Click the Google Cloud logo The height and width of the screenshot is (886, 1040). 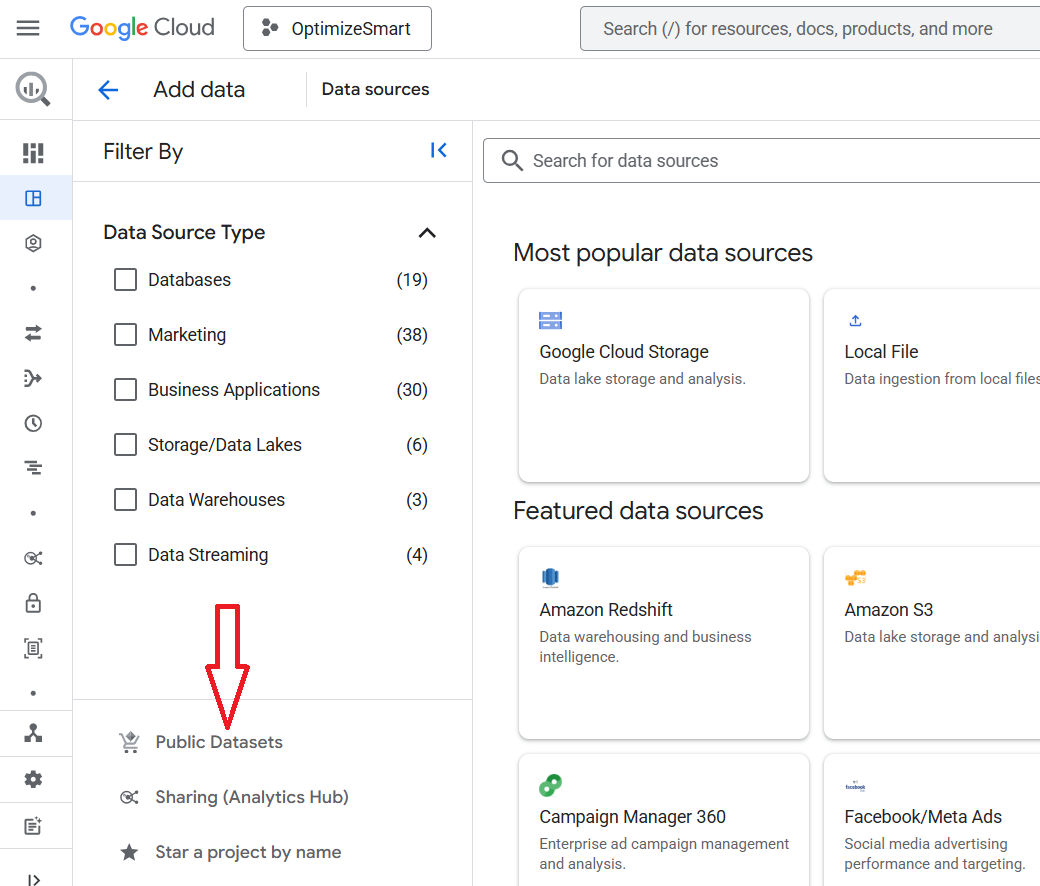143,28
